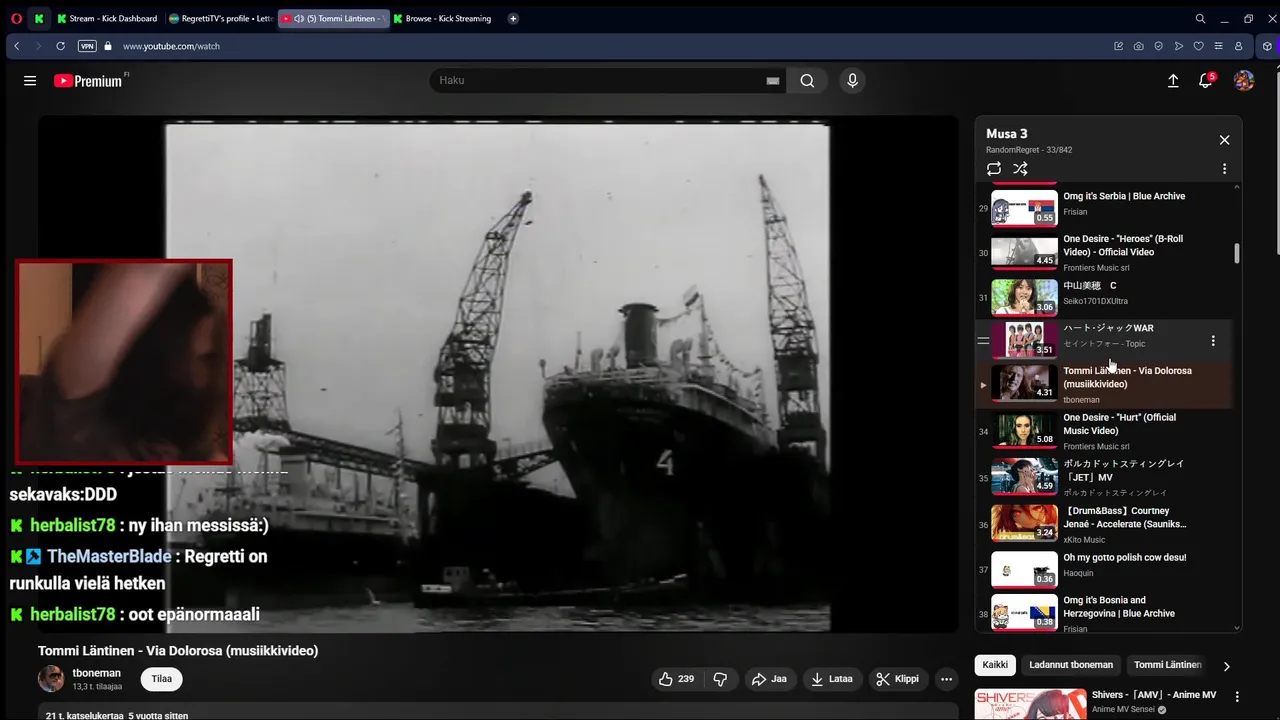Image resolution: width=1280 pixels, height=720 pixels.
Task: Open the YouTube hamburger guide menu
Action: pos(30,81)
